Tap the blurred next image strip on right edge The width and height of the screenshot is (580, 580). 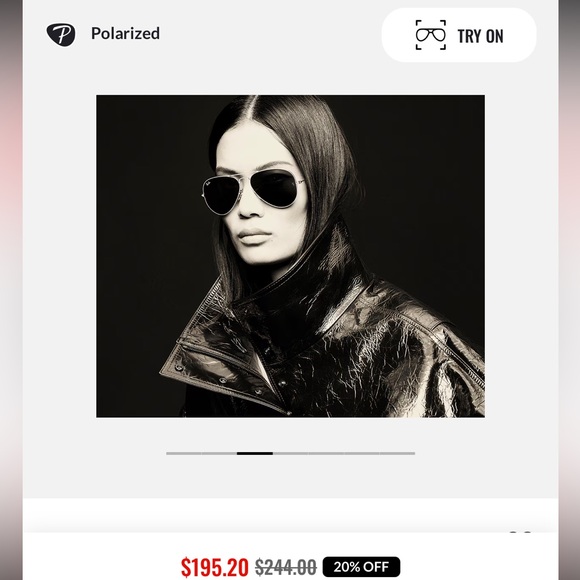[x=569, y=290]
